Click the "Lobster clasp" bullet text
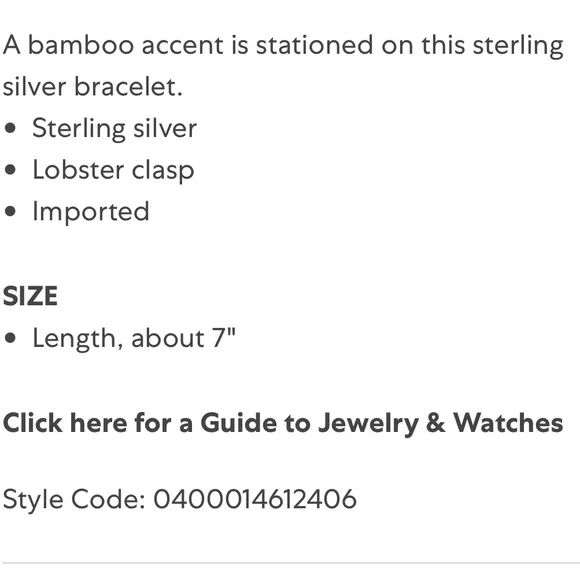The image size is (580, 580). click(113, 171)
